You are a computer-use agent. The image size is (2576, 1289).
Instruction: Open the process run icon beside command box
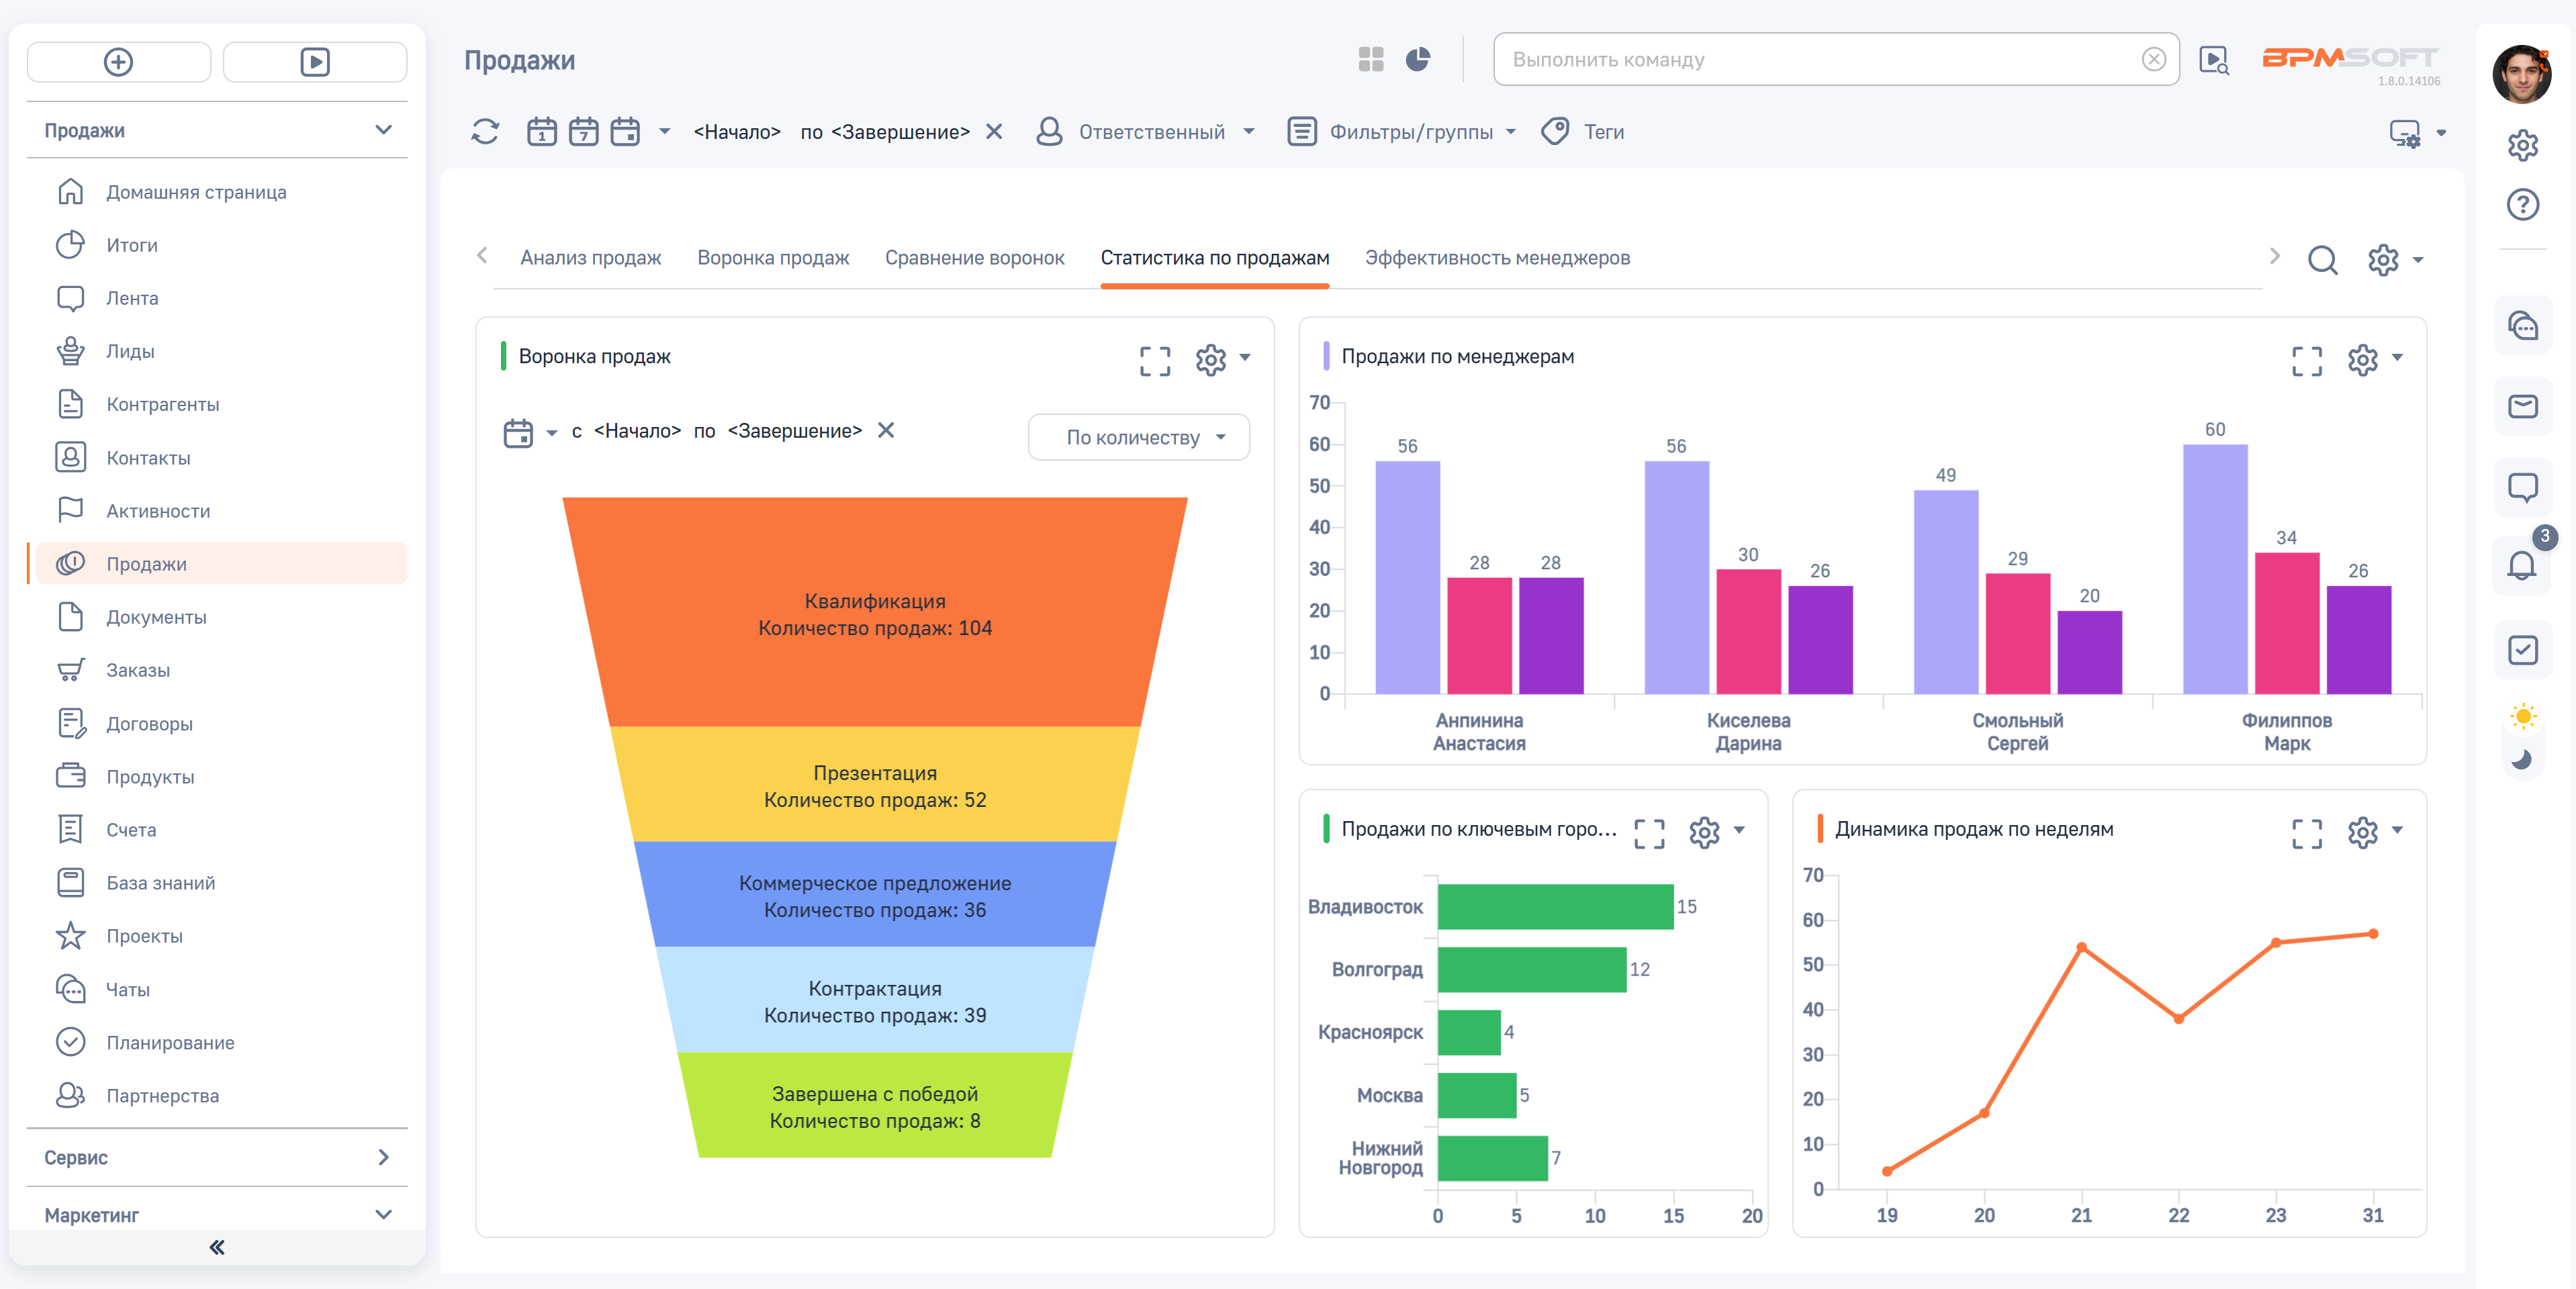[x=2214, y=60]
